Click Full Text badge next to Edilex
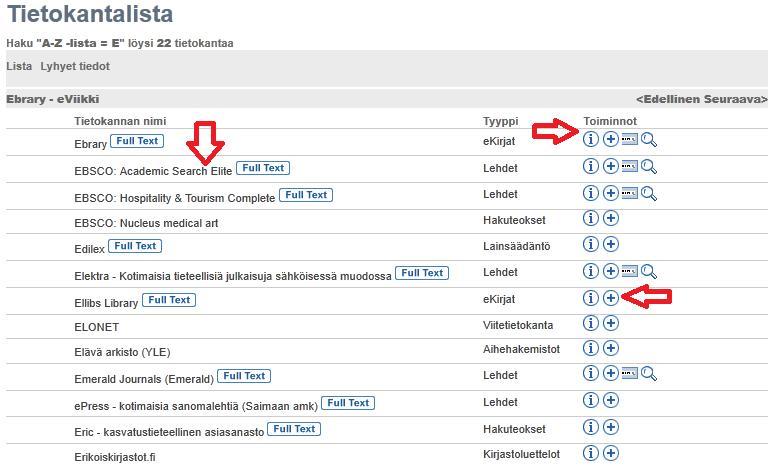 tap(135, 246)
